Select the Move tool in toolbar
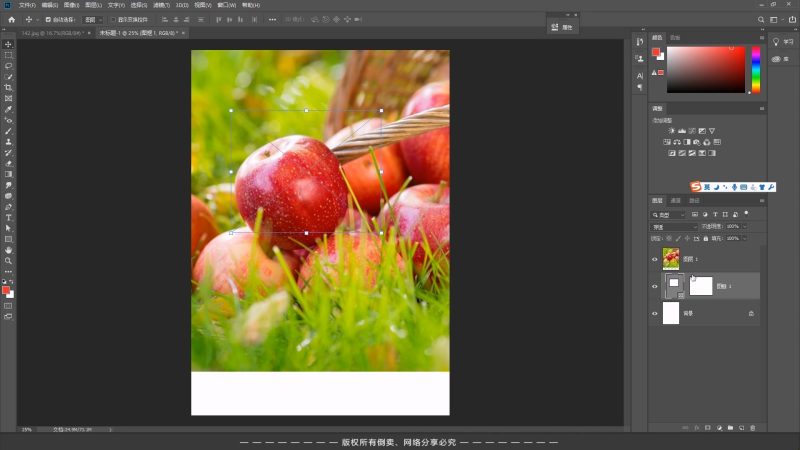800x450 pixels. 8,44
